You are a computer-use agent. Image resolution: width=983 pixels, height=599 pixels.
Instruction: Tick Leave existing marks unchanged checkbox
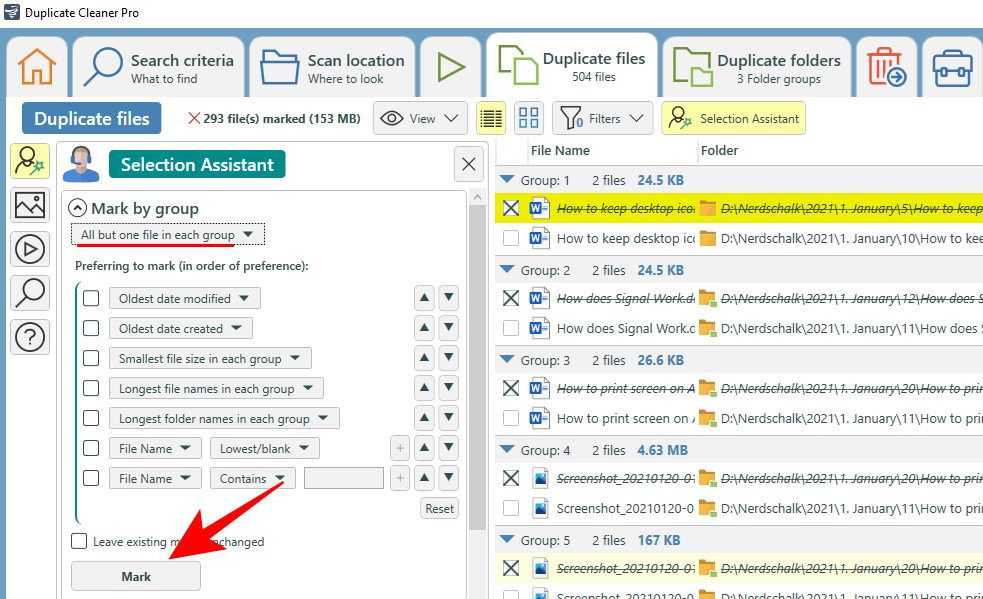click(x=79, y=541)
